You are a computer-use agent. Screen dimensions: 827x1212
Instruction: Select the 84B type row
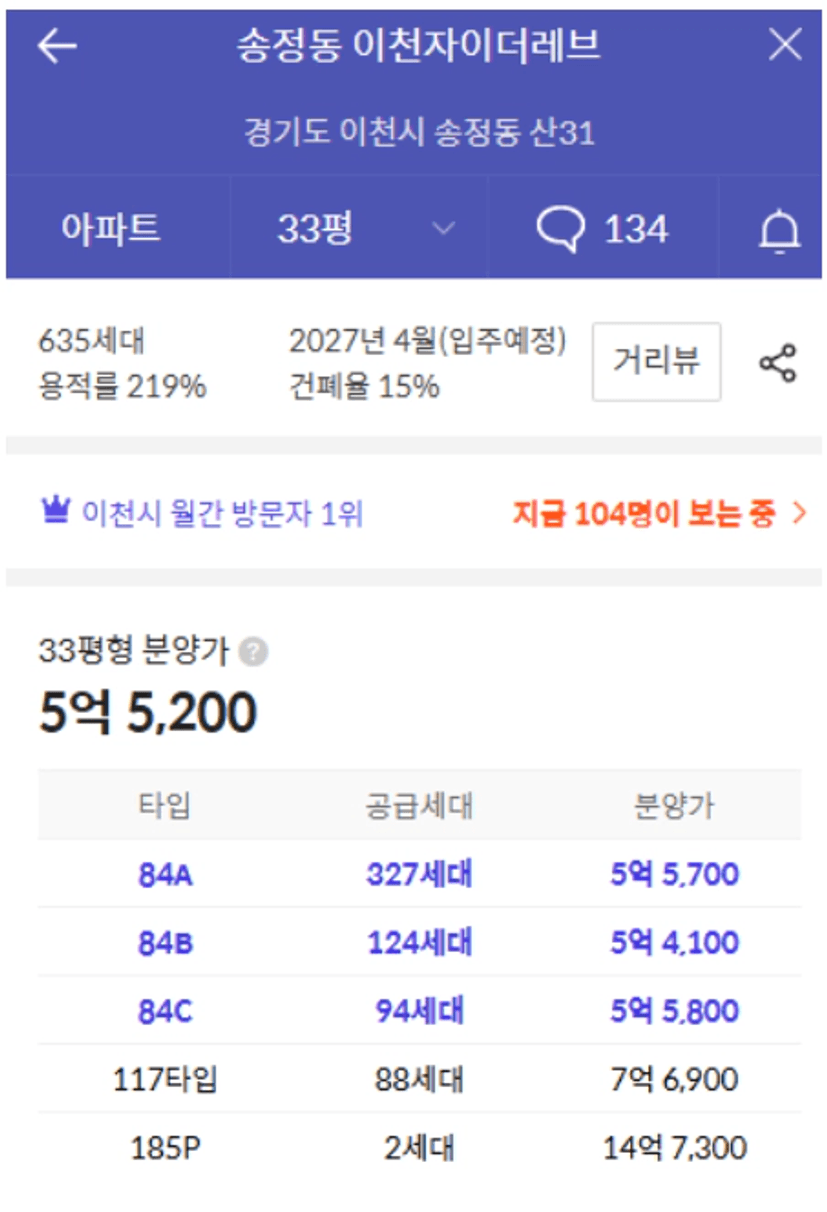point(420,943)
